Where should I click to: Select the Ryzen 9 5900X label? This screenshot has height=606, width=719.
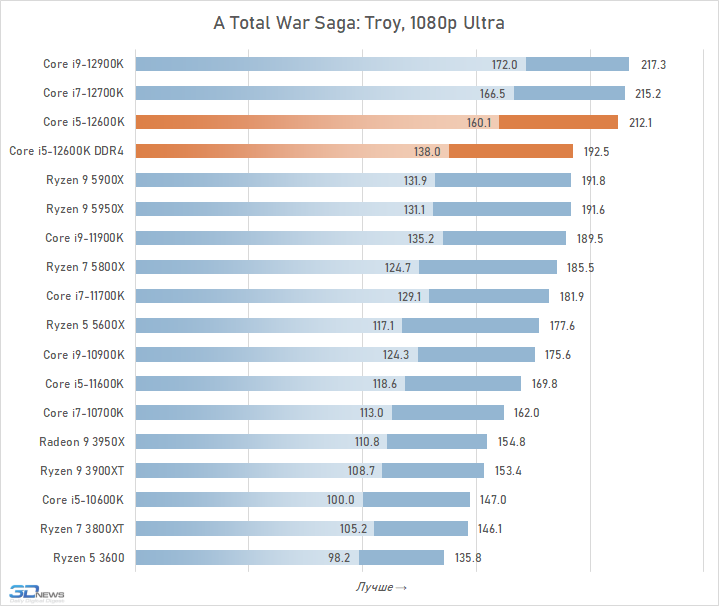pos(85,180)
